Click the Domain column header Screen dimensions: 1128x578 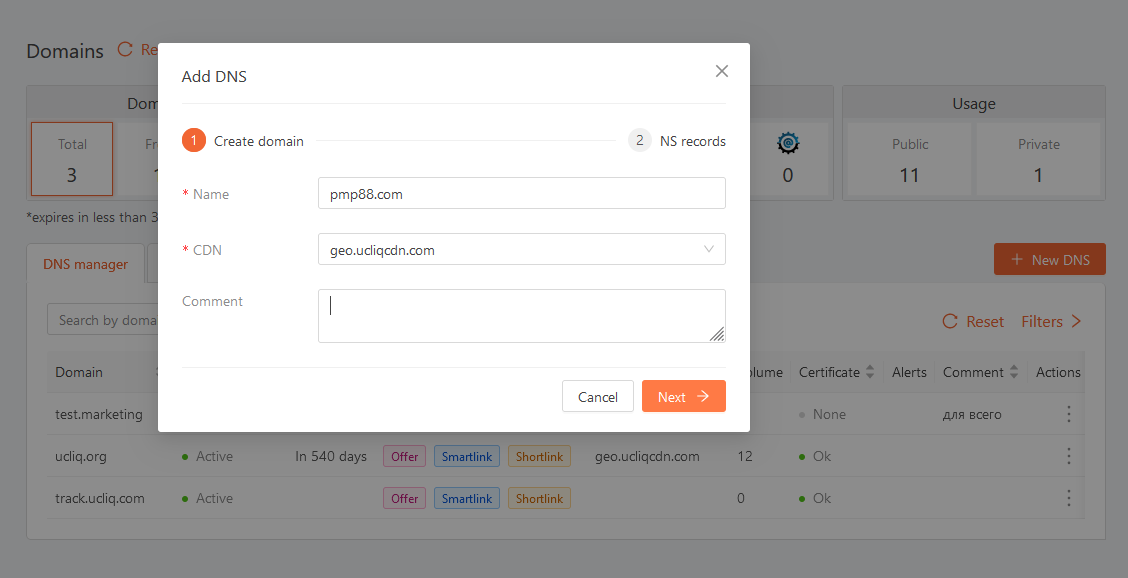[x=79, y=372]
